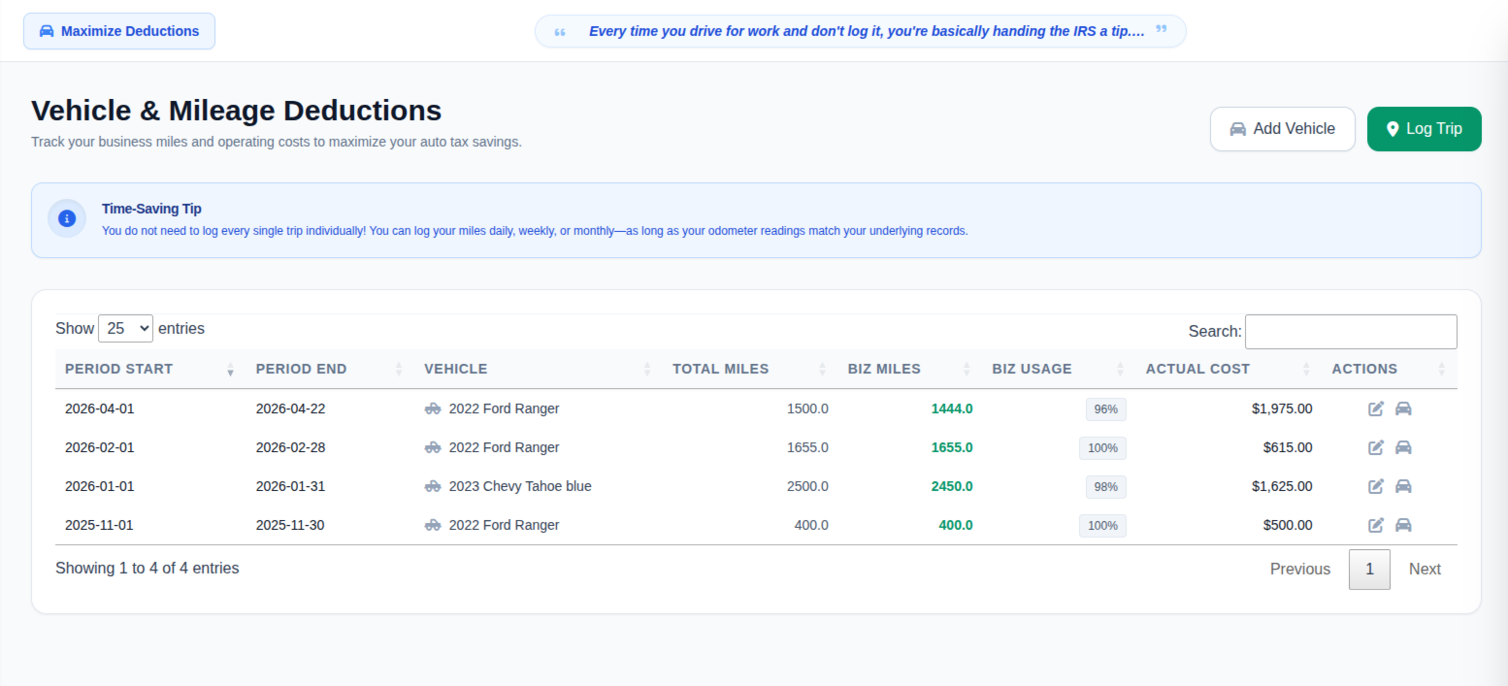
Task: Click the truck icon beside the 2026-04-01 Ford Ranger
Action: coord(433,408)
